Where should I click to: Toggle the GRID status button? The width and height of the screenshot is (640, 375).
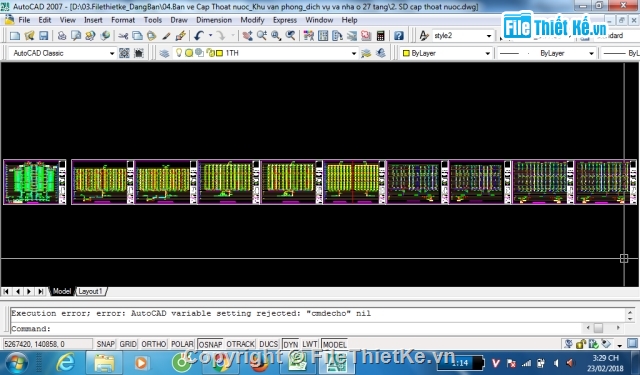click(x=128, y=344)
